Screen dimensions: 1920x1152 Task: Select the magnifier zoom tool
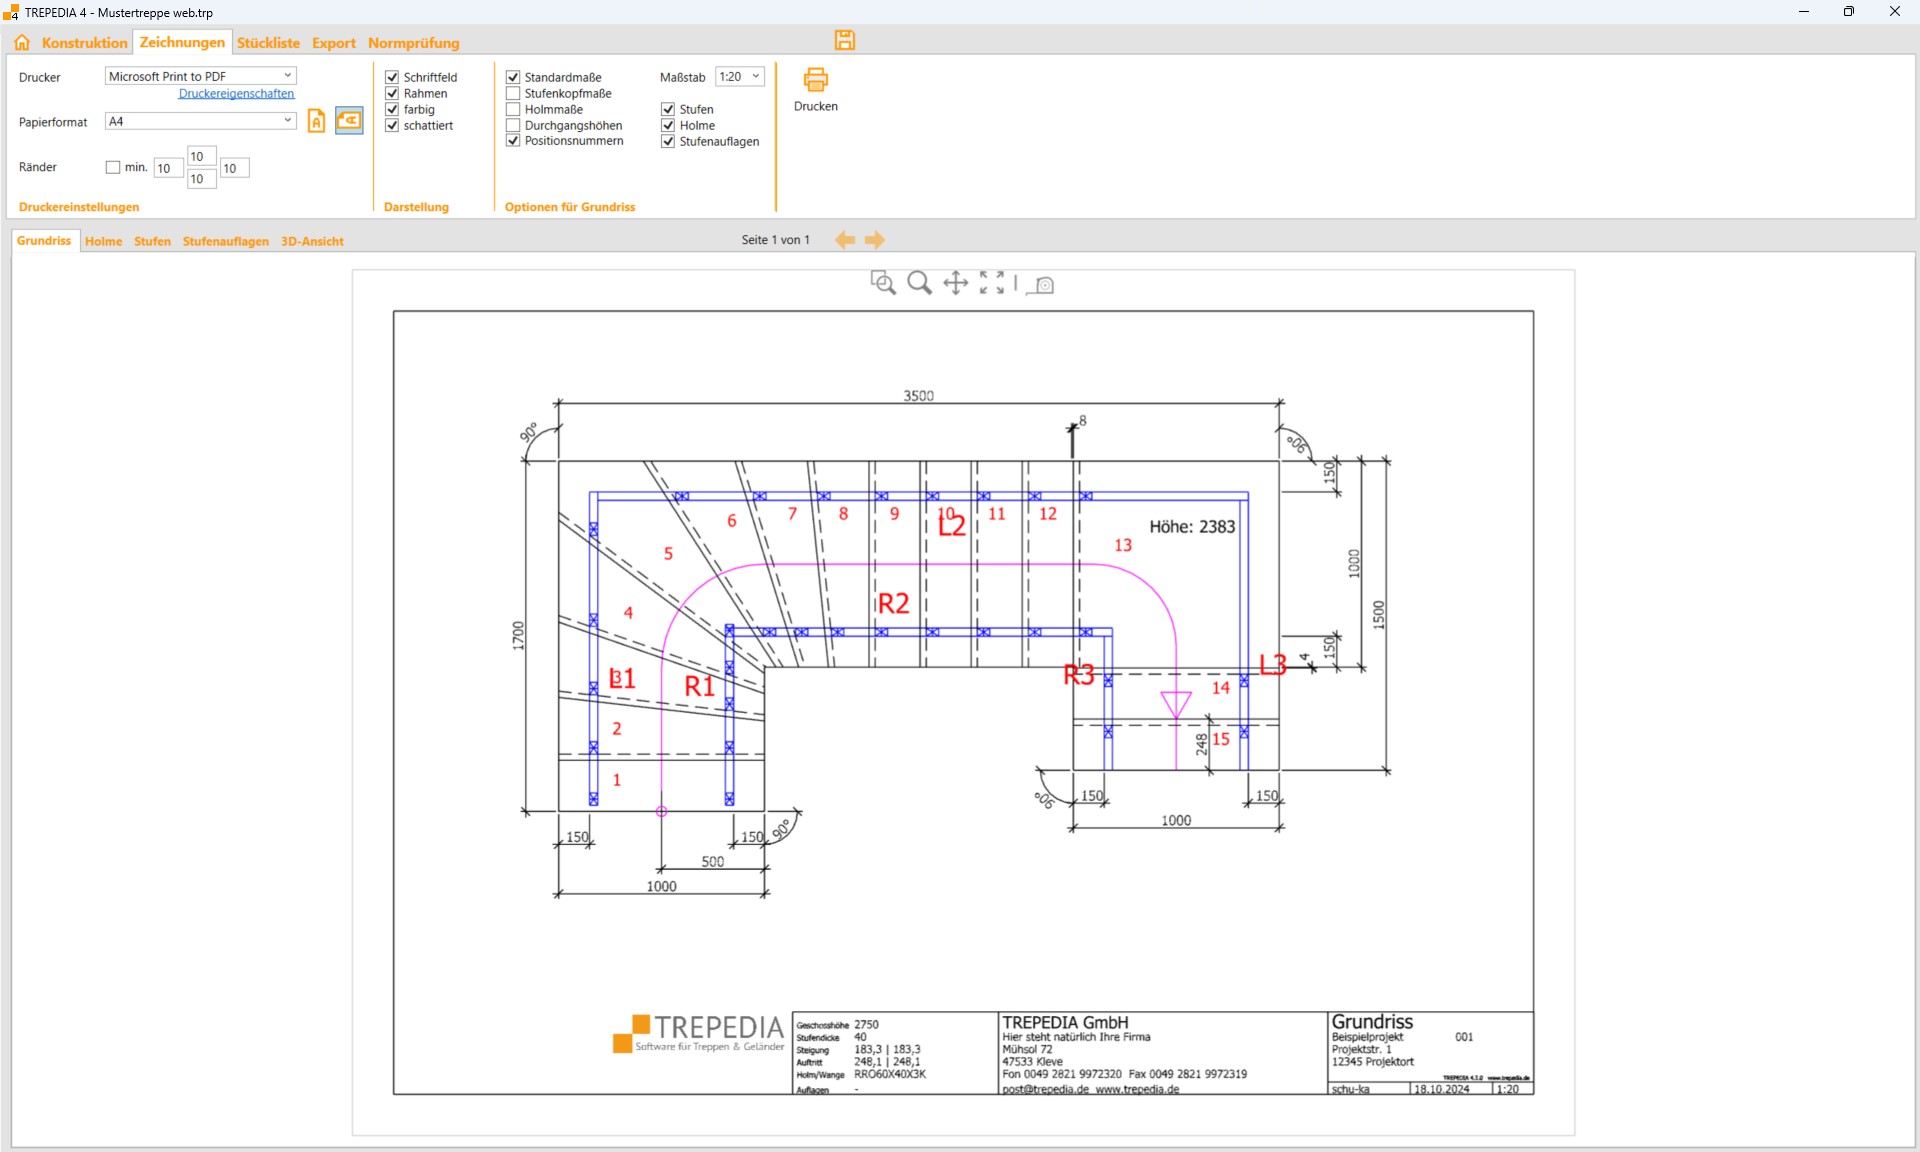pos(919,283)
